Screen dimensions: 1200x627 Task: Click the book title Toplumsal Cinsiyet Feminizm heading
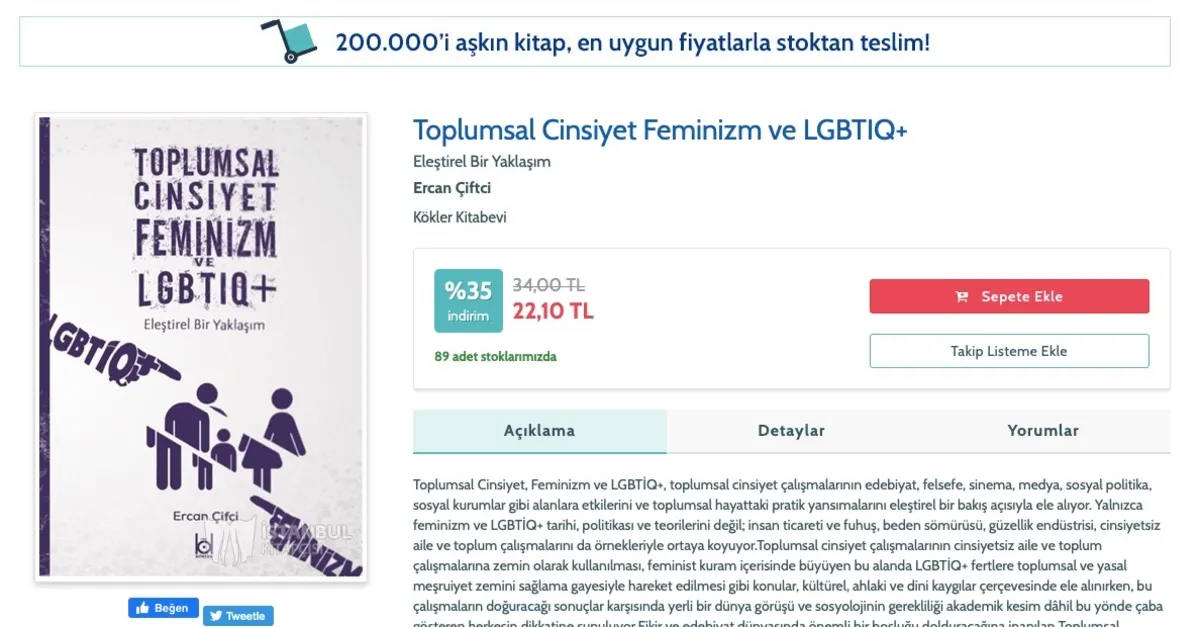660,131
